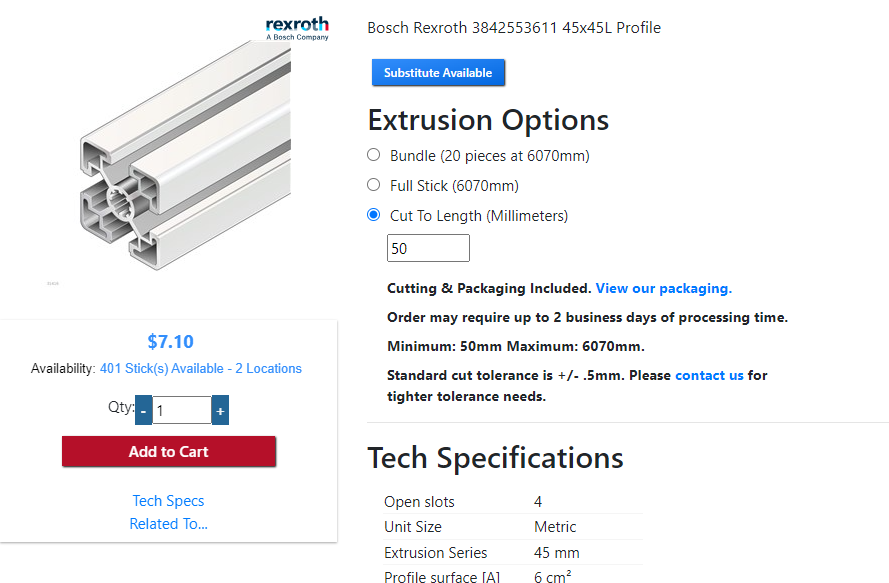Select the Bundle 20 pieces option
The image size is (889, 583).
pyautogui.click(x=374, y=155)
